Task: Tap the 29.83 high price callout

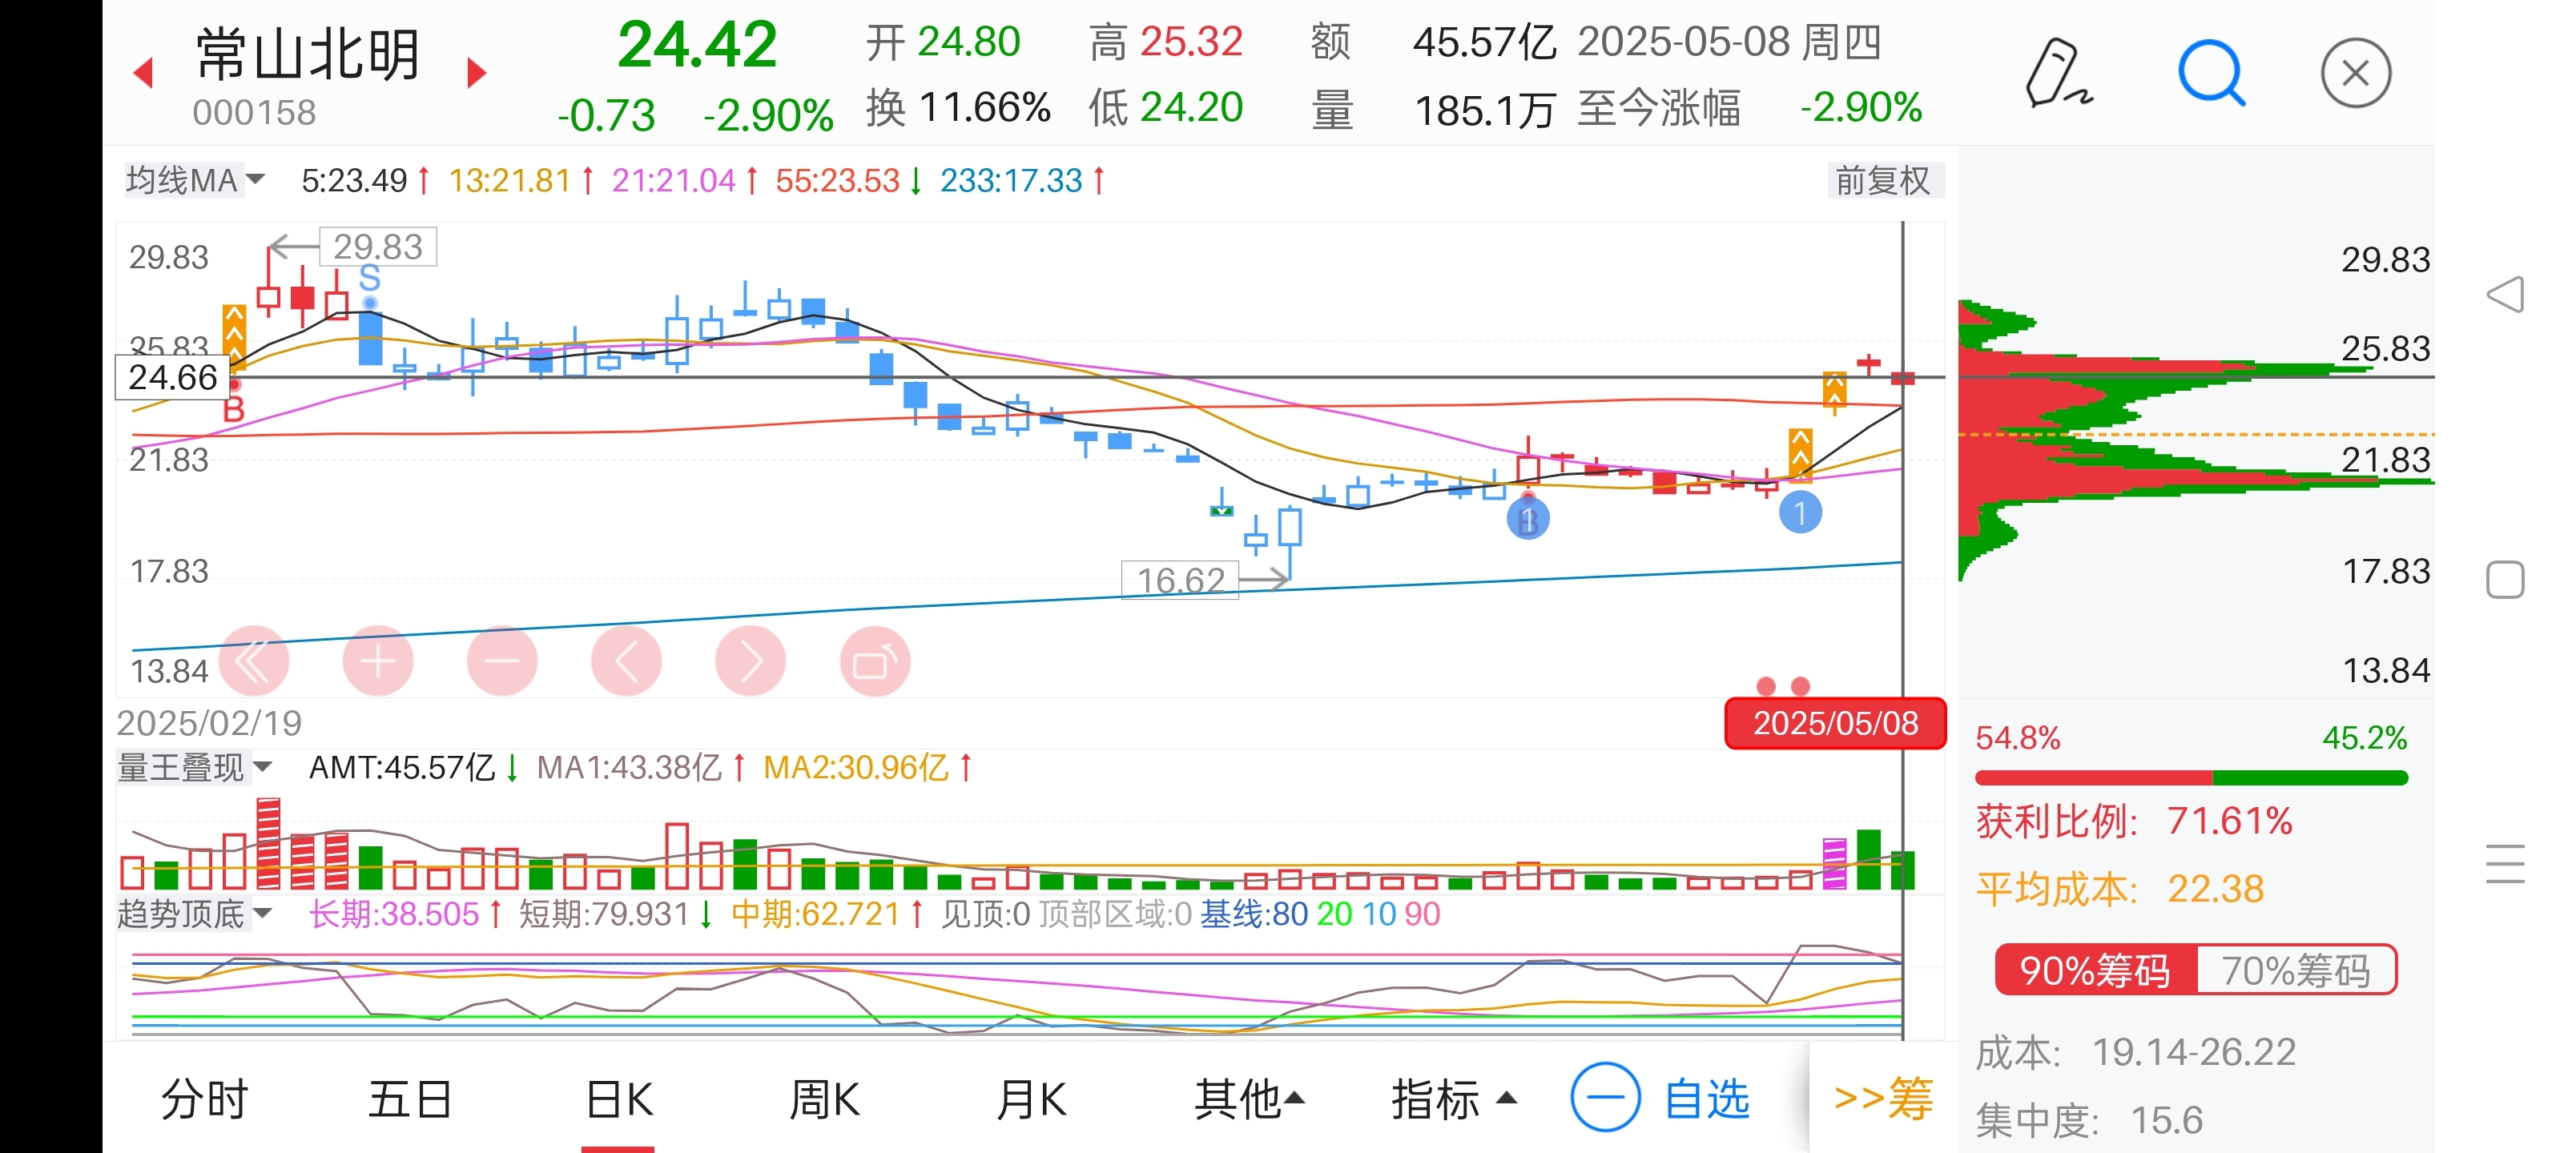Action: click(x=378, y=246)
